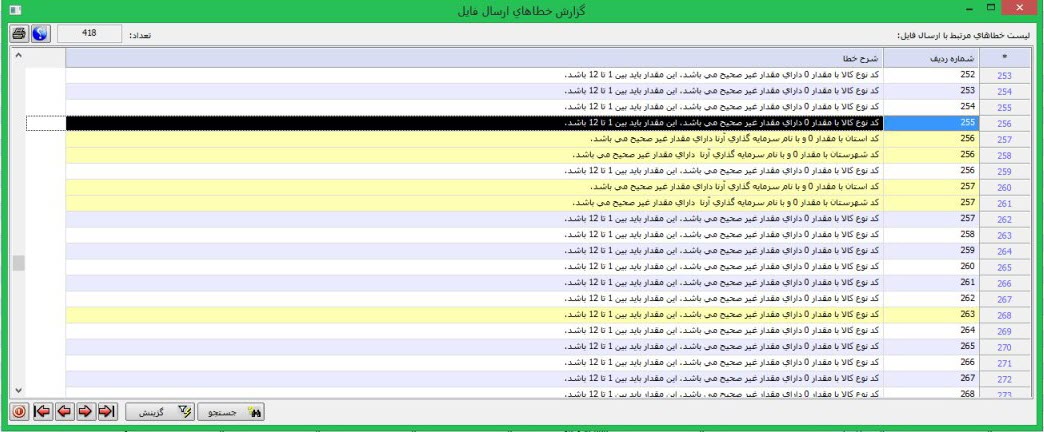1044x432 pixels.
Task: Select row header 262
Action: point(1003,219)
